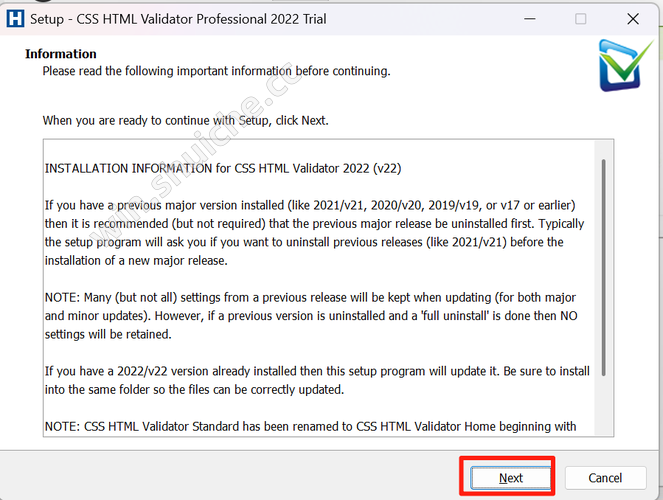663x500 pixels.
Task: Click the line 'installation of a new major release.'
Action: 136,260
